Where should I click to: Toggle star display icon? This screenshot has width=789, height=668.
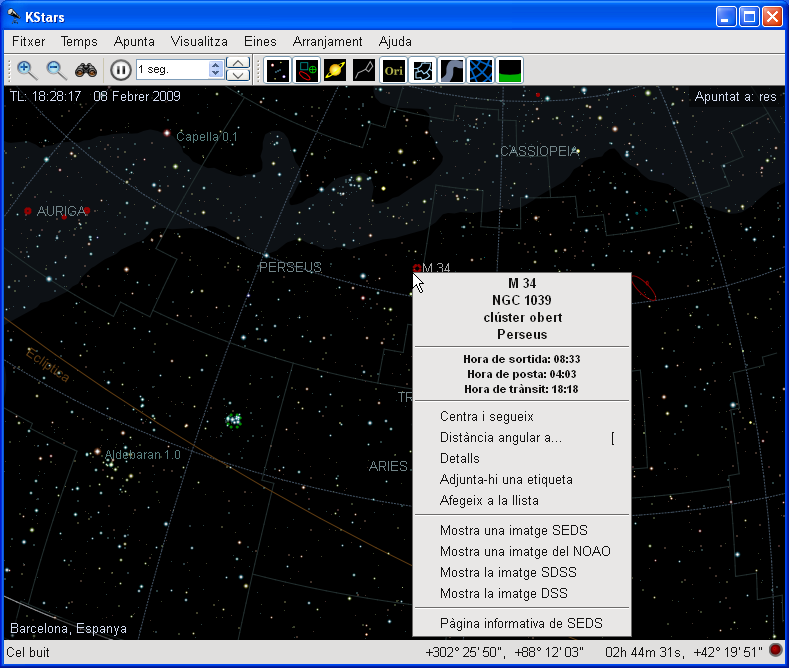pos(277,70)
